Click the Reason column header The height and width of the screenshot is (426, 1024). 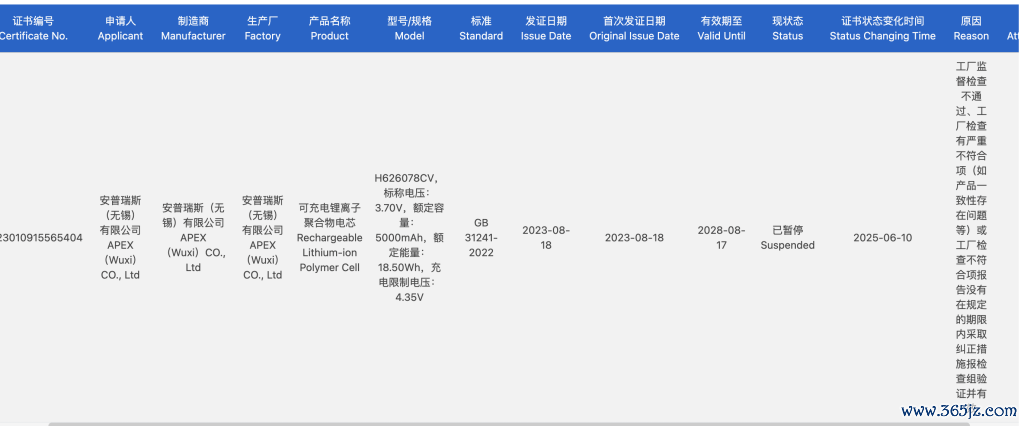coord(971,29)
